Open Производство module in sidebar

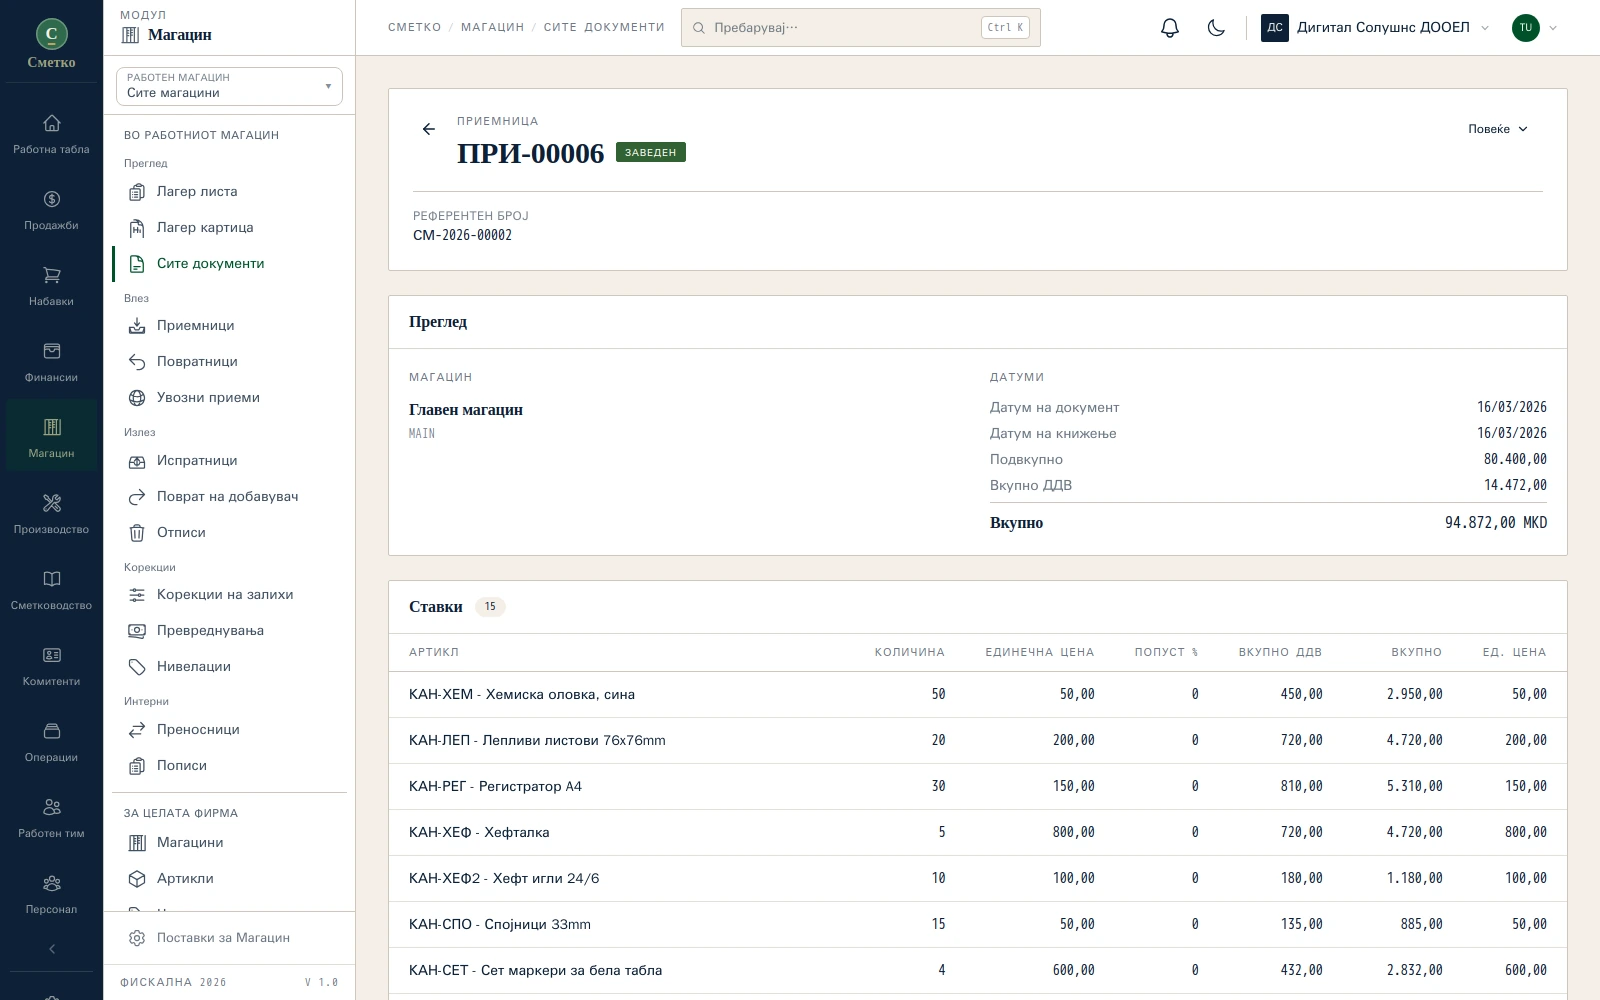51,514
